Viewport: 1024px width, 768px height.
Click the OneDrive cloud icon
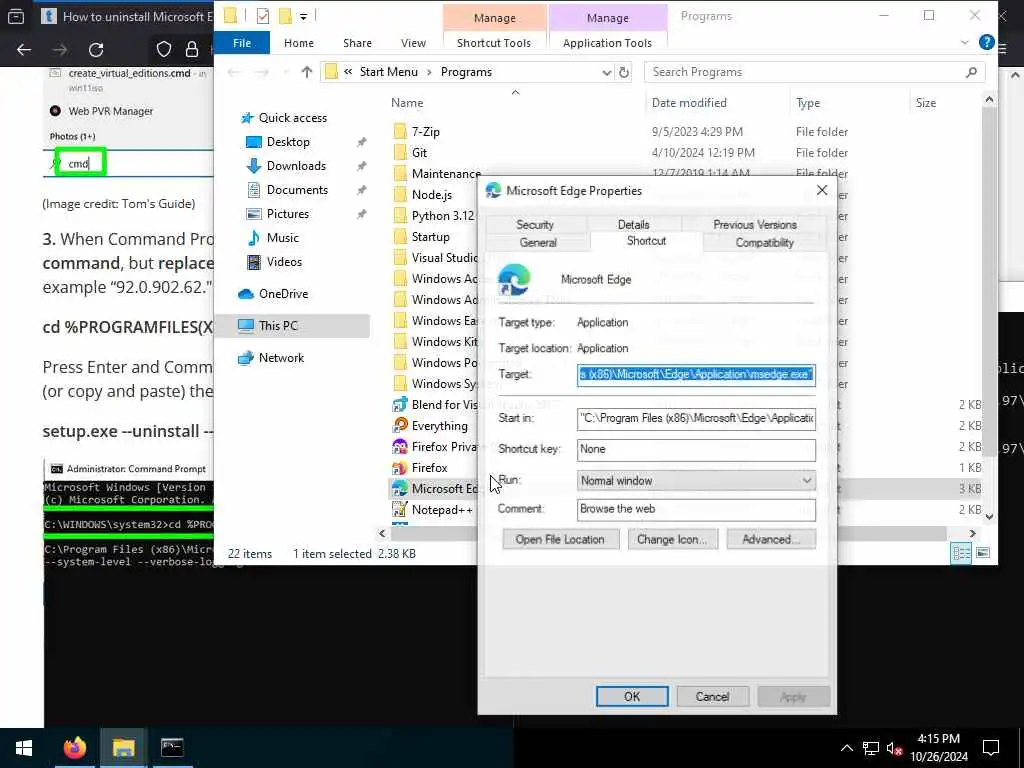tap(246, 294)
